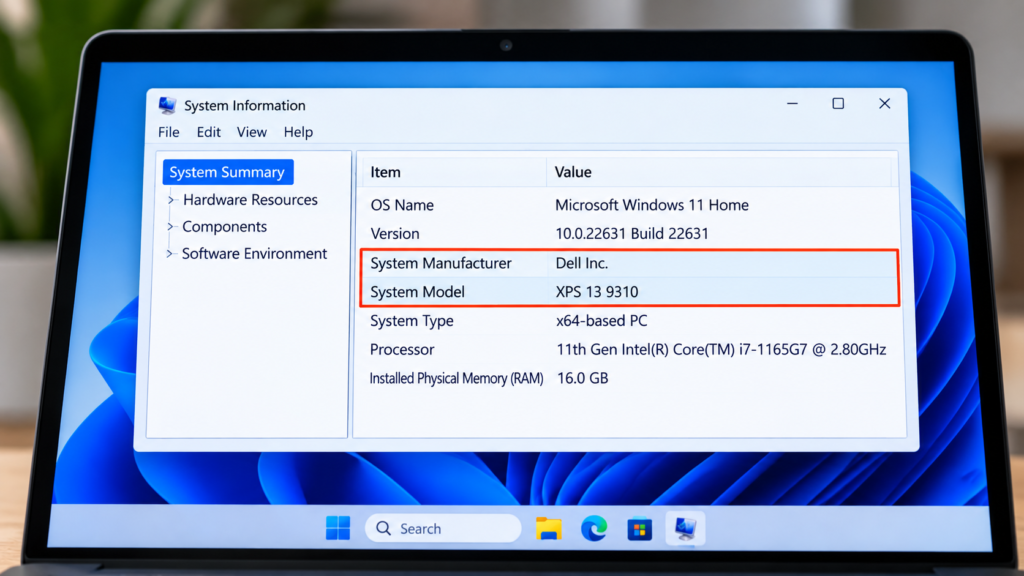Select the Software Environment tree item
Screen dimensions: 1024x576
(254, 253)
